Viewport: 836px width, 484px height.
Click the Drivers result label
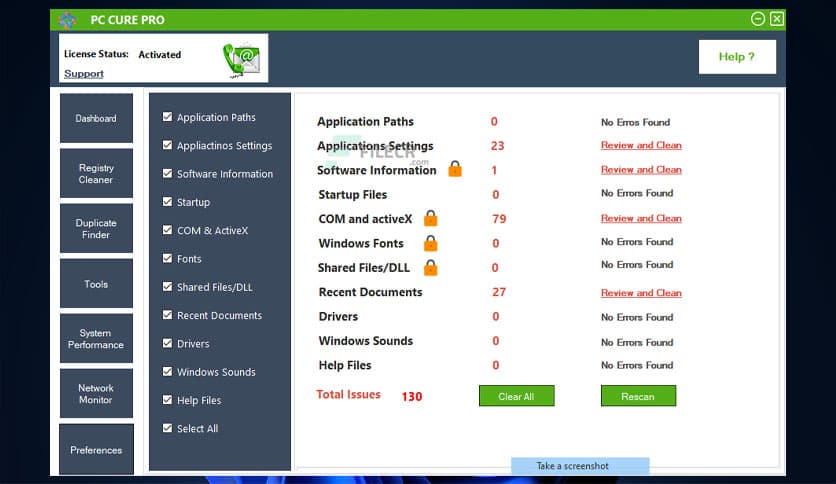[x=338, y=316]
